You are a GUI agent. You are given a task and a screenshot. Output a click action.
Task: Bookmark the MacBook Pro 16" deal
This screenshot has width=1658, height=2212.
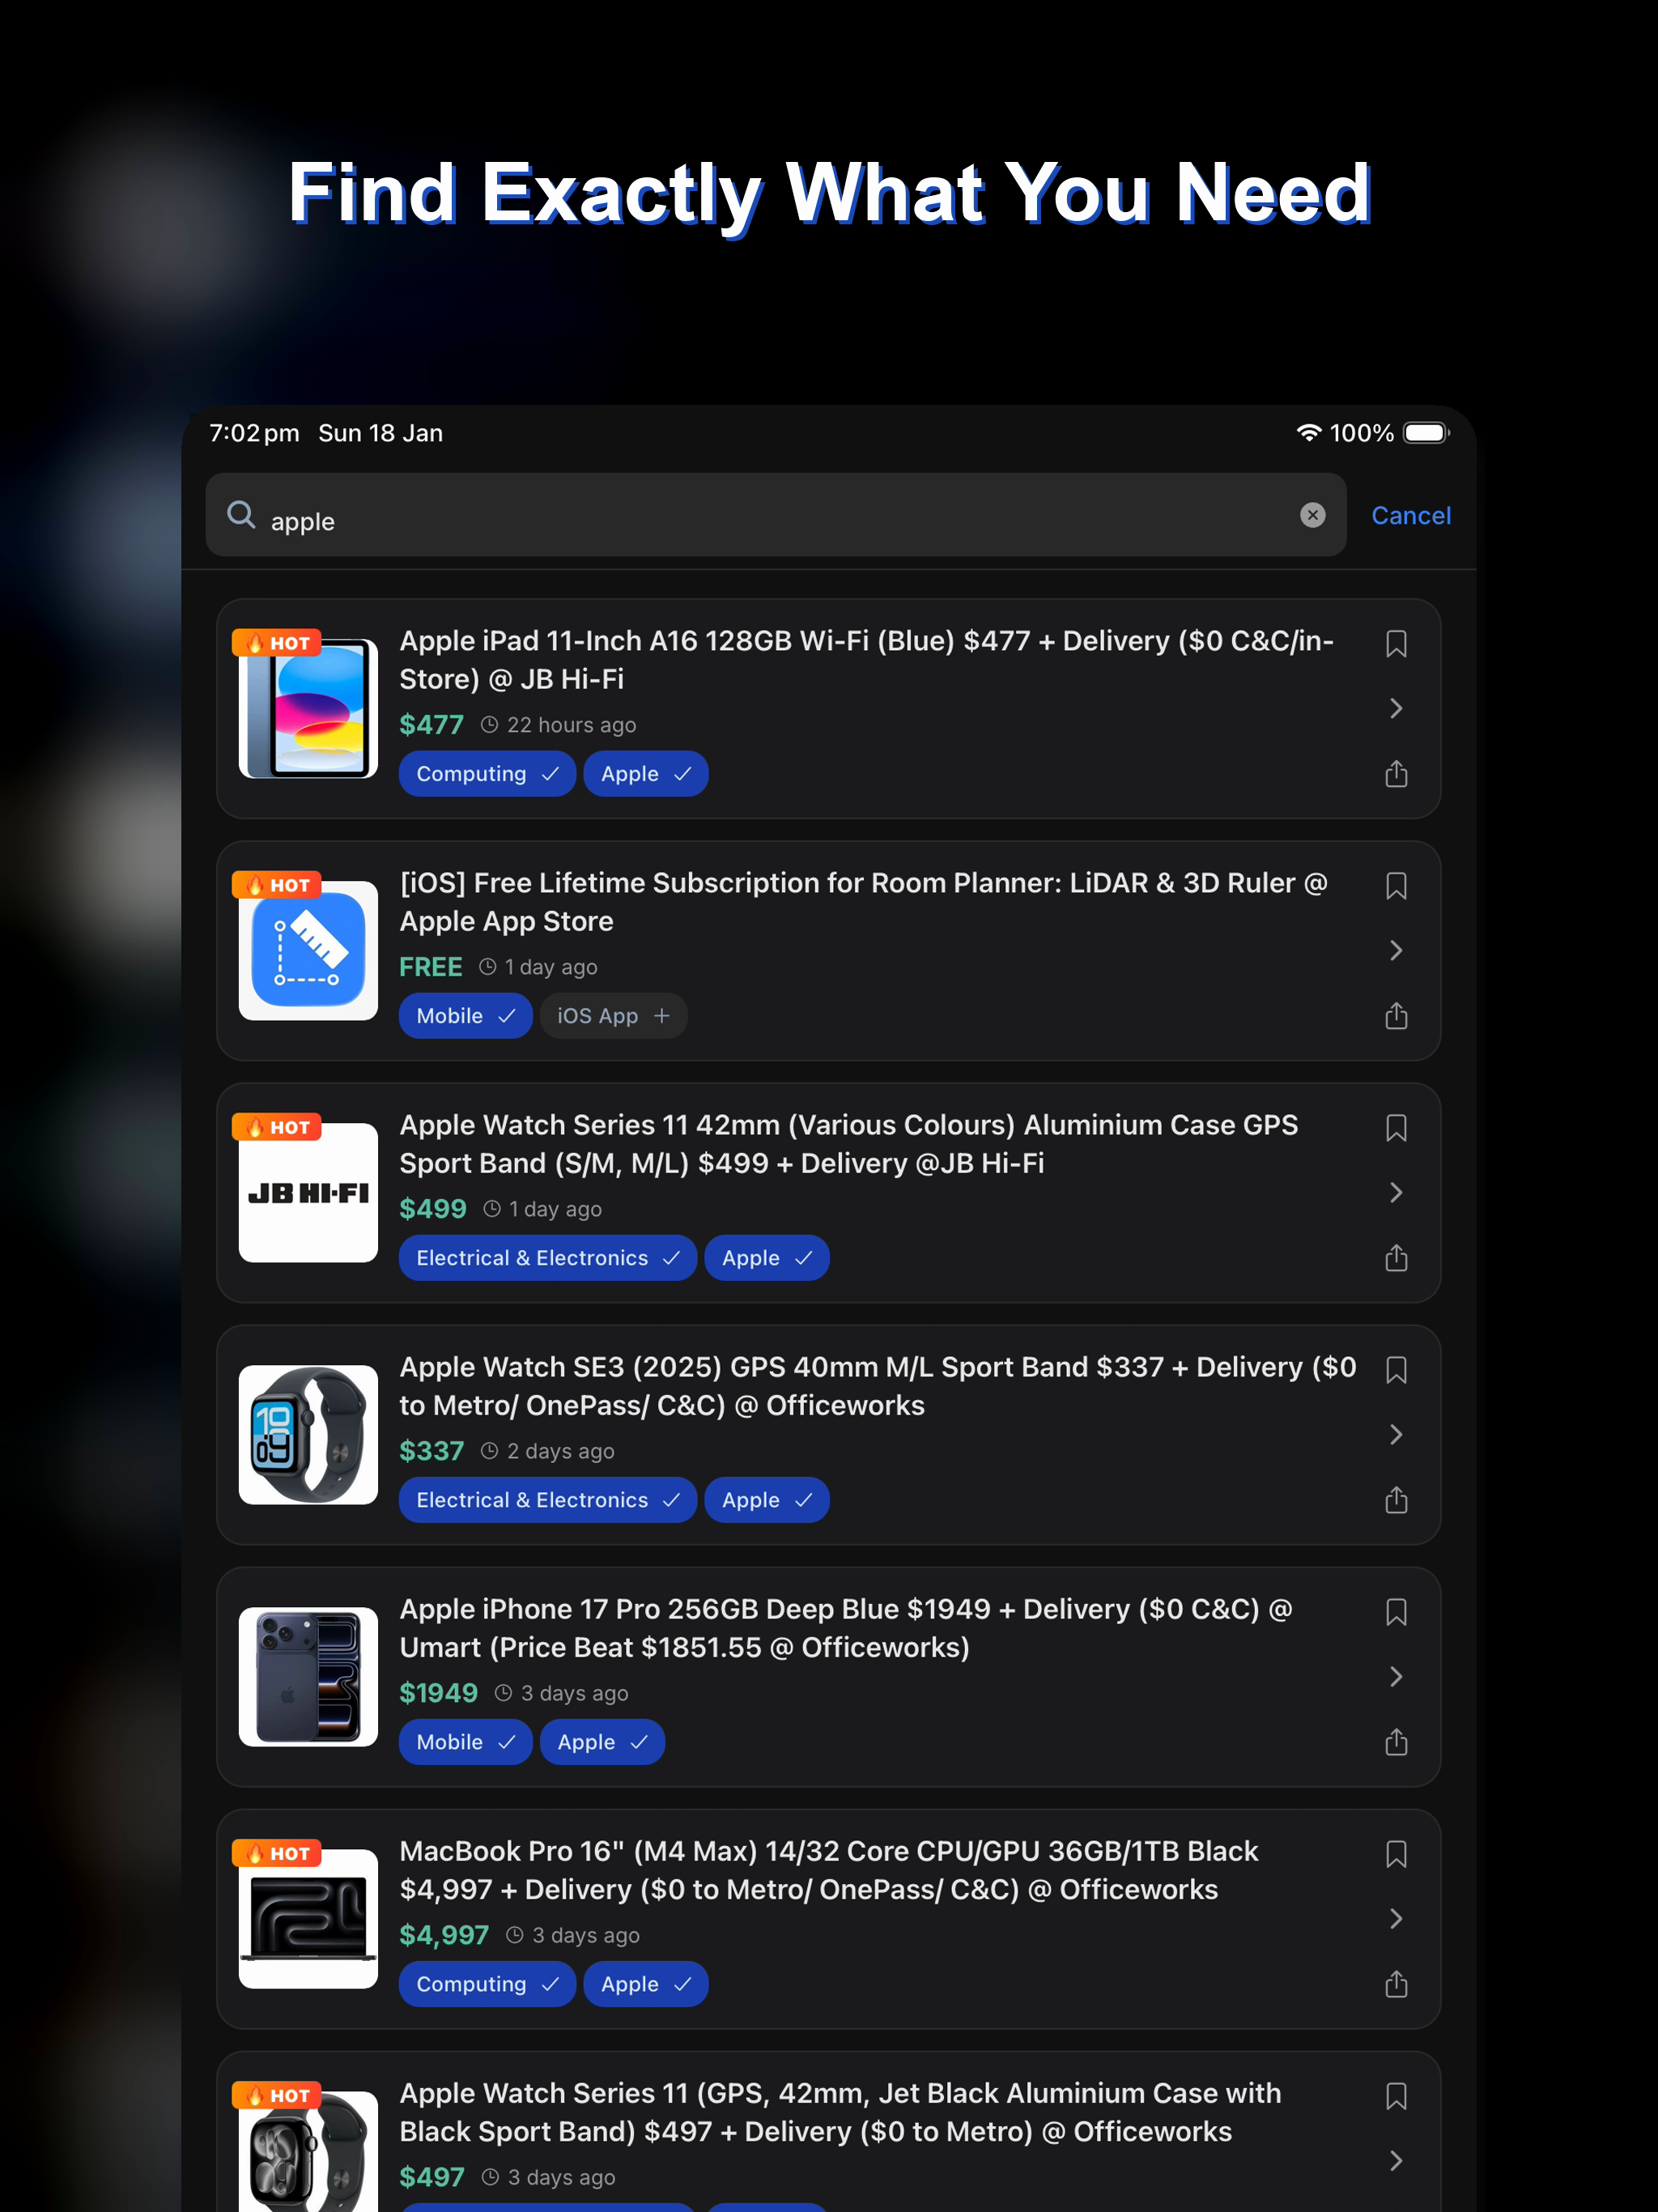click(1396, 1854)
